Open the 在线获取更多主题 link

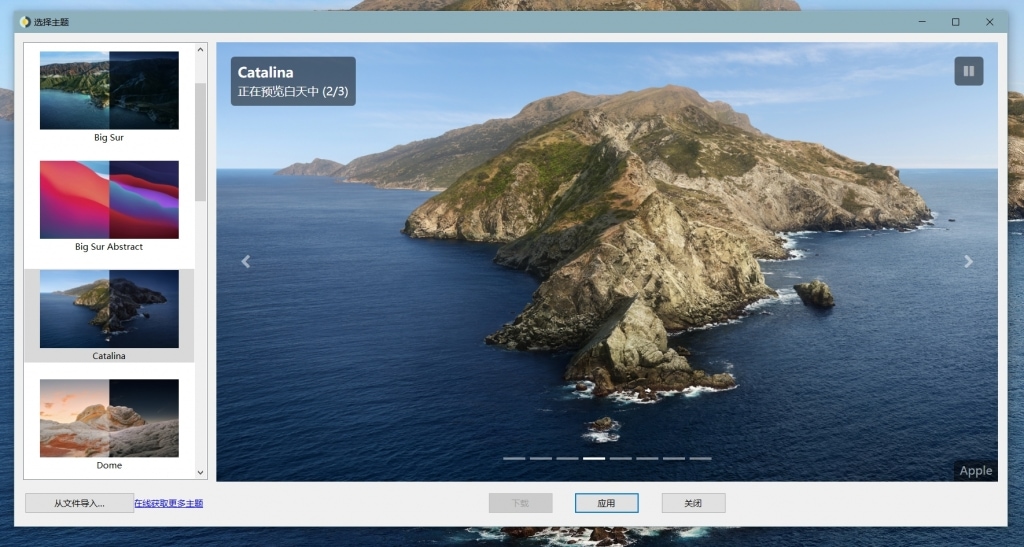[x=168, y=503]
